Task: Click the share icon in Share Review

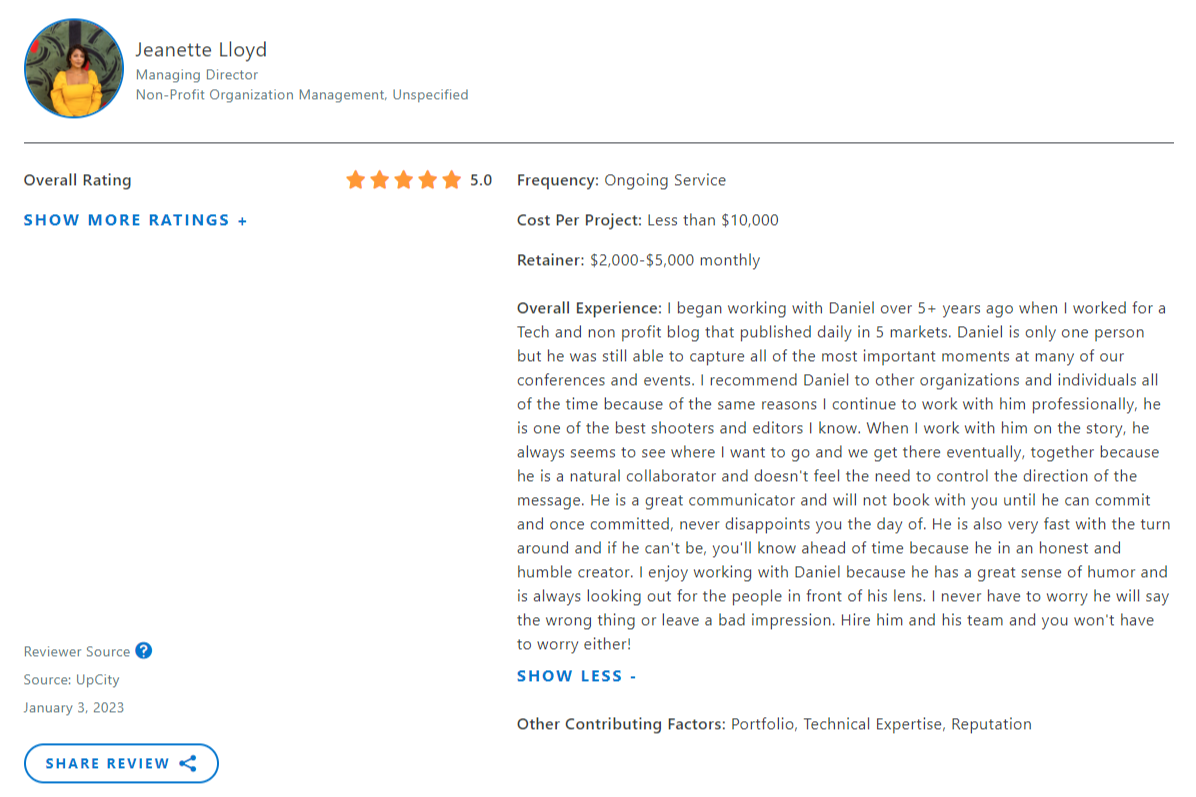Action: [188, 763]
